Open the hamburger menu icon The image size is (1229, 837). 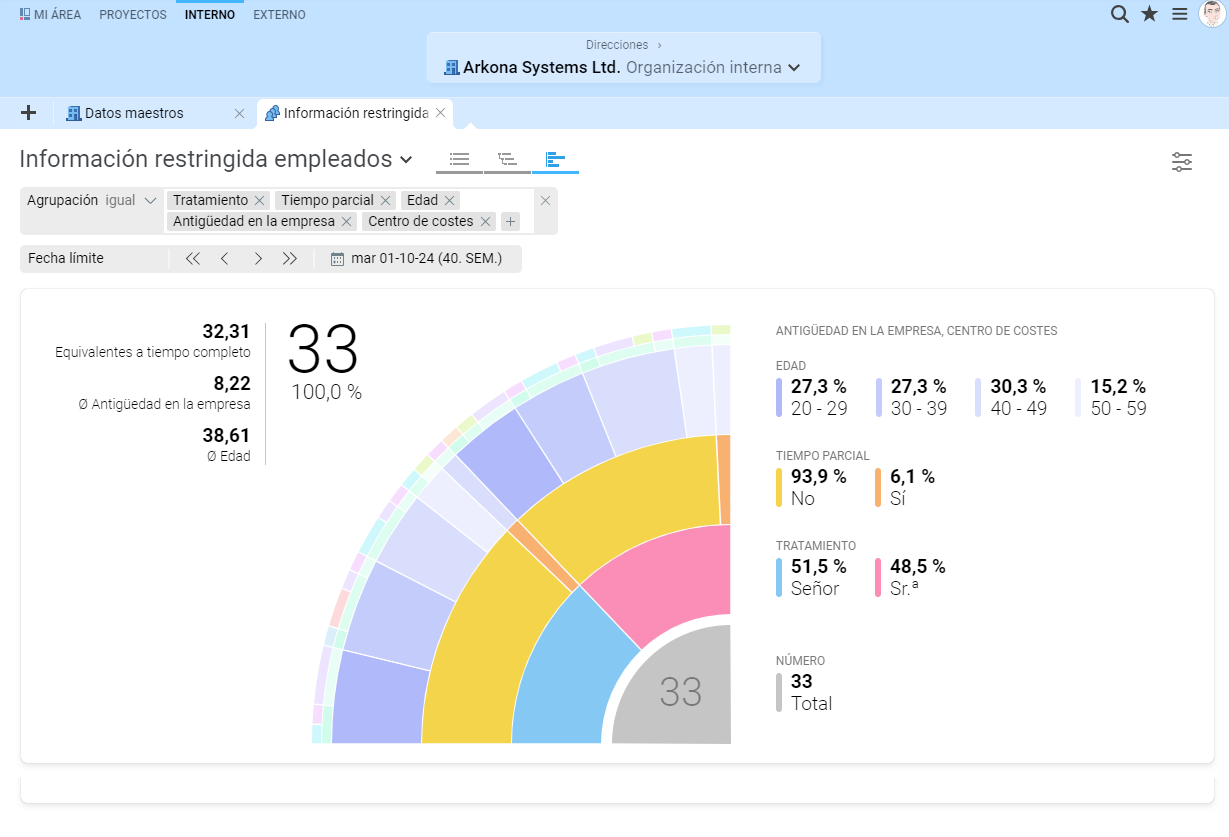click(1180, 14)
